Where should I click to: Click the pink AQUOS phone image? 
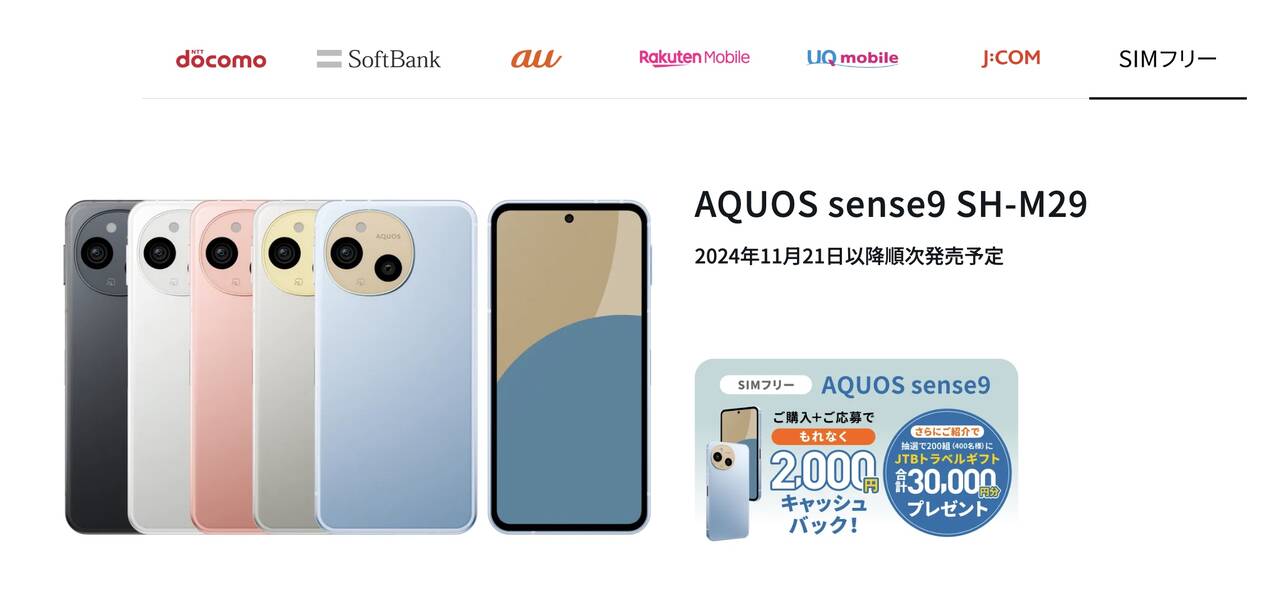[x=222, y=367]
